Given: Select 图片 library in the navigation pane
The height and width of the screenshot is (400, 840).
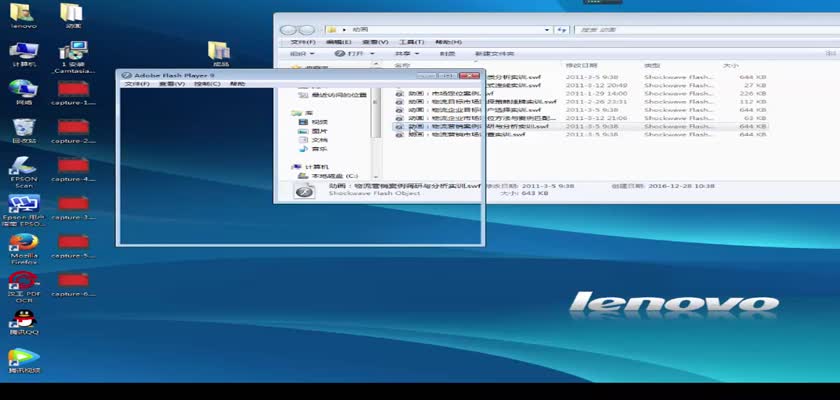Looking at the screenshot, I should pos(313,131).
